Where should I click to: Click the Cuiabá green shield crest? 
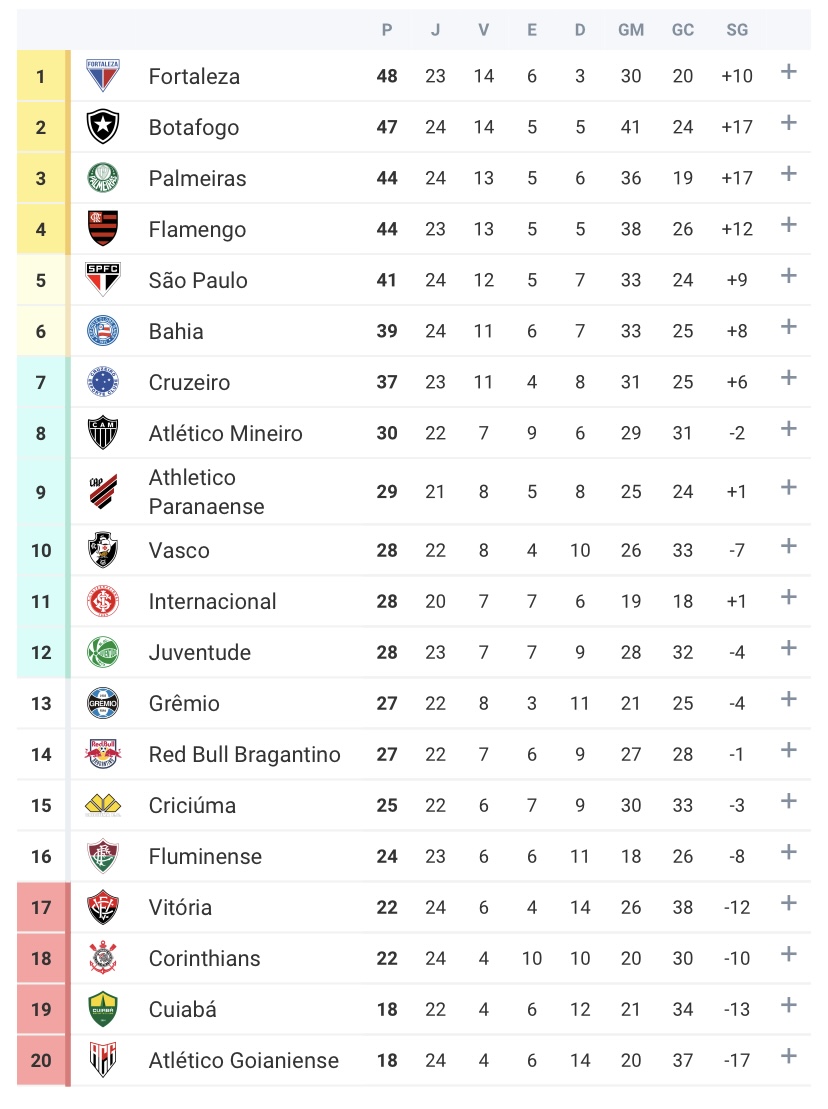pyautogui.click(x=103, y=1009)
